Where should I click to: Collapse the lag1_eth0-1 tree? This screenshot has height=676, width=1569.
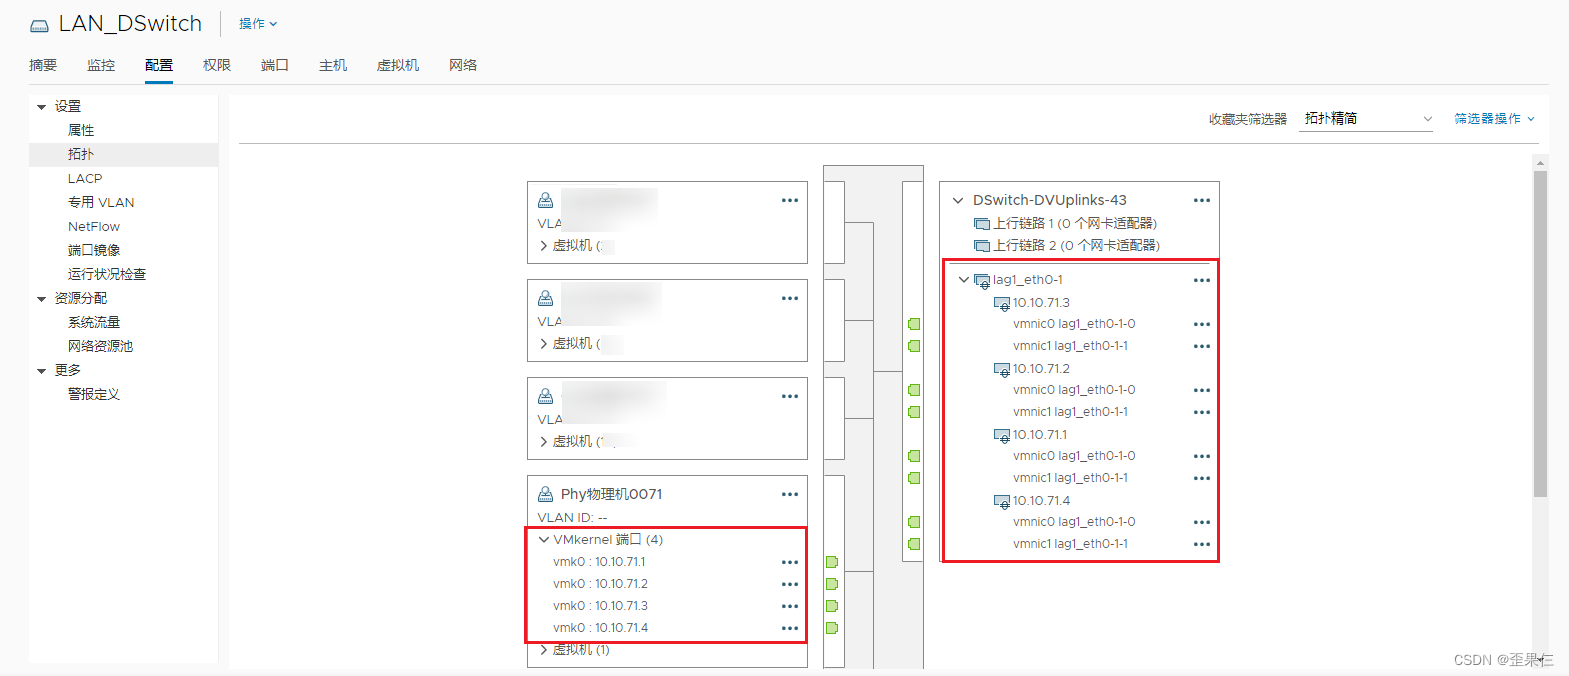pyautogui.click(x=964, y=280)
